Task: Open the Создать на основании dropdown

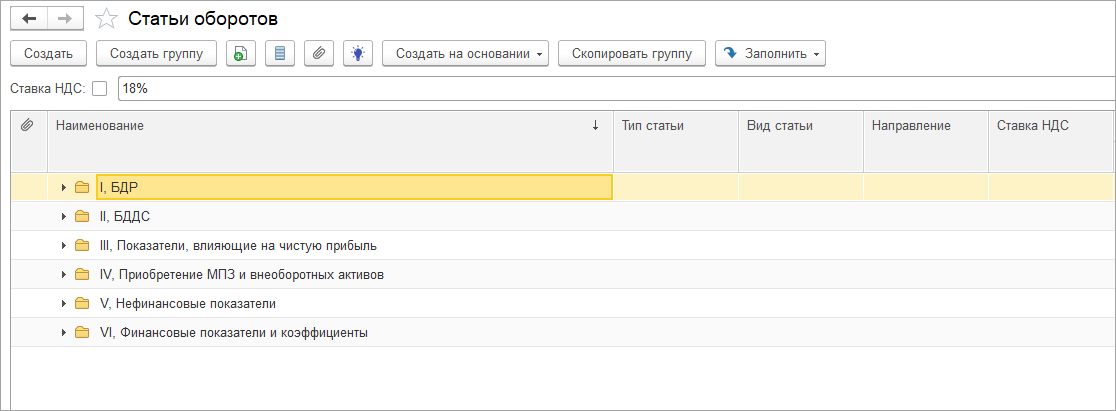Action: click(x=465, y=53)
